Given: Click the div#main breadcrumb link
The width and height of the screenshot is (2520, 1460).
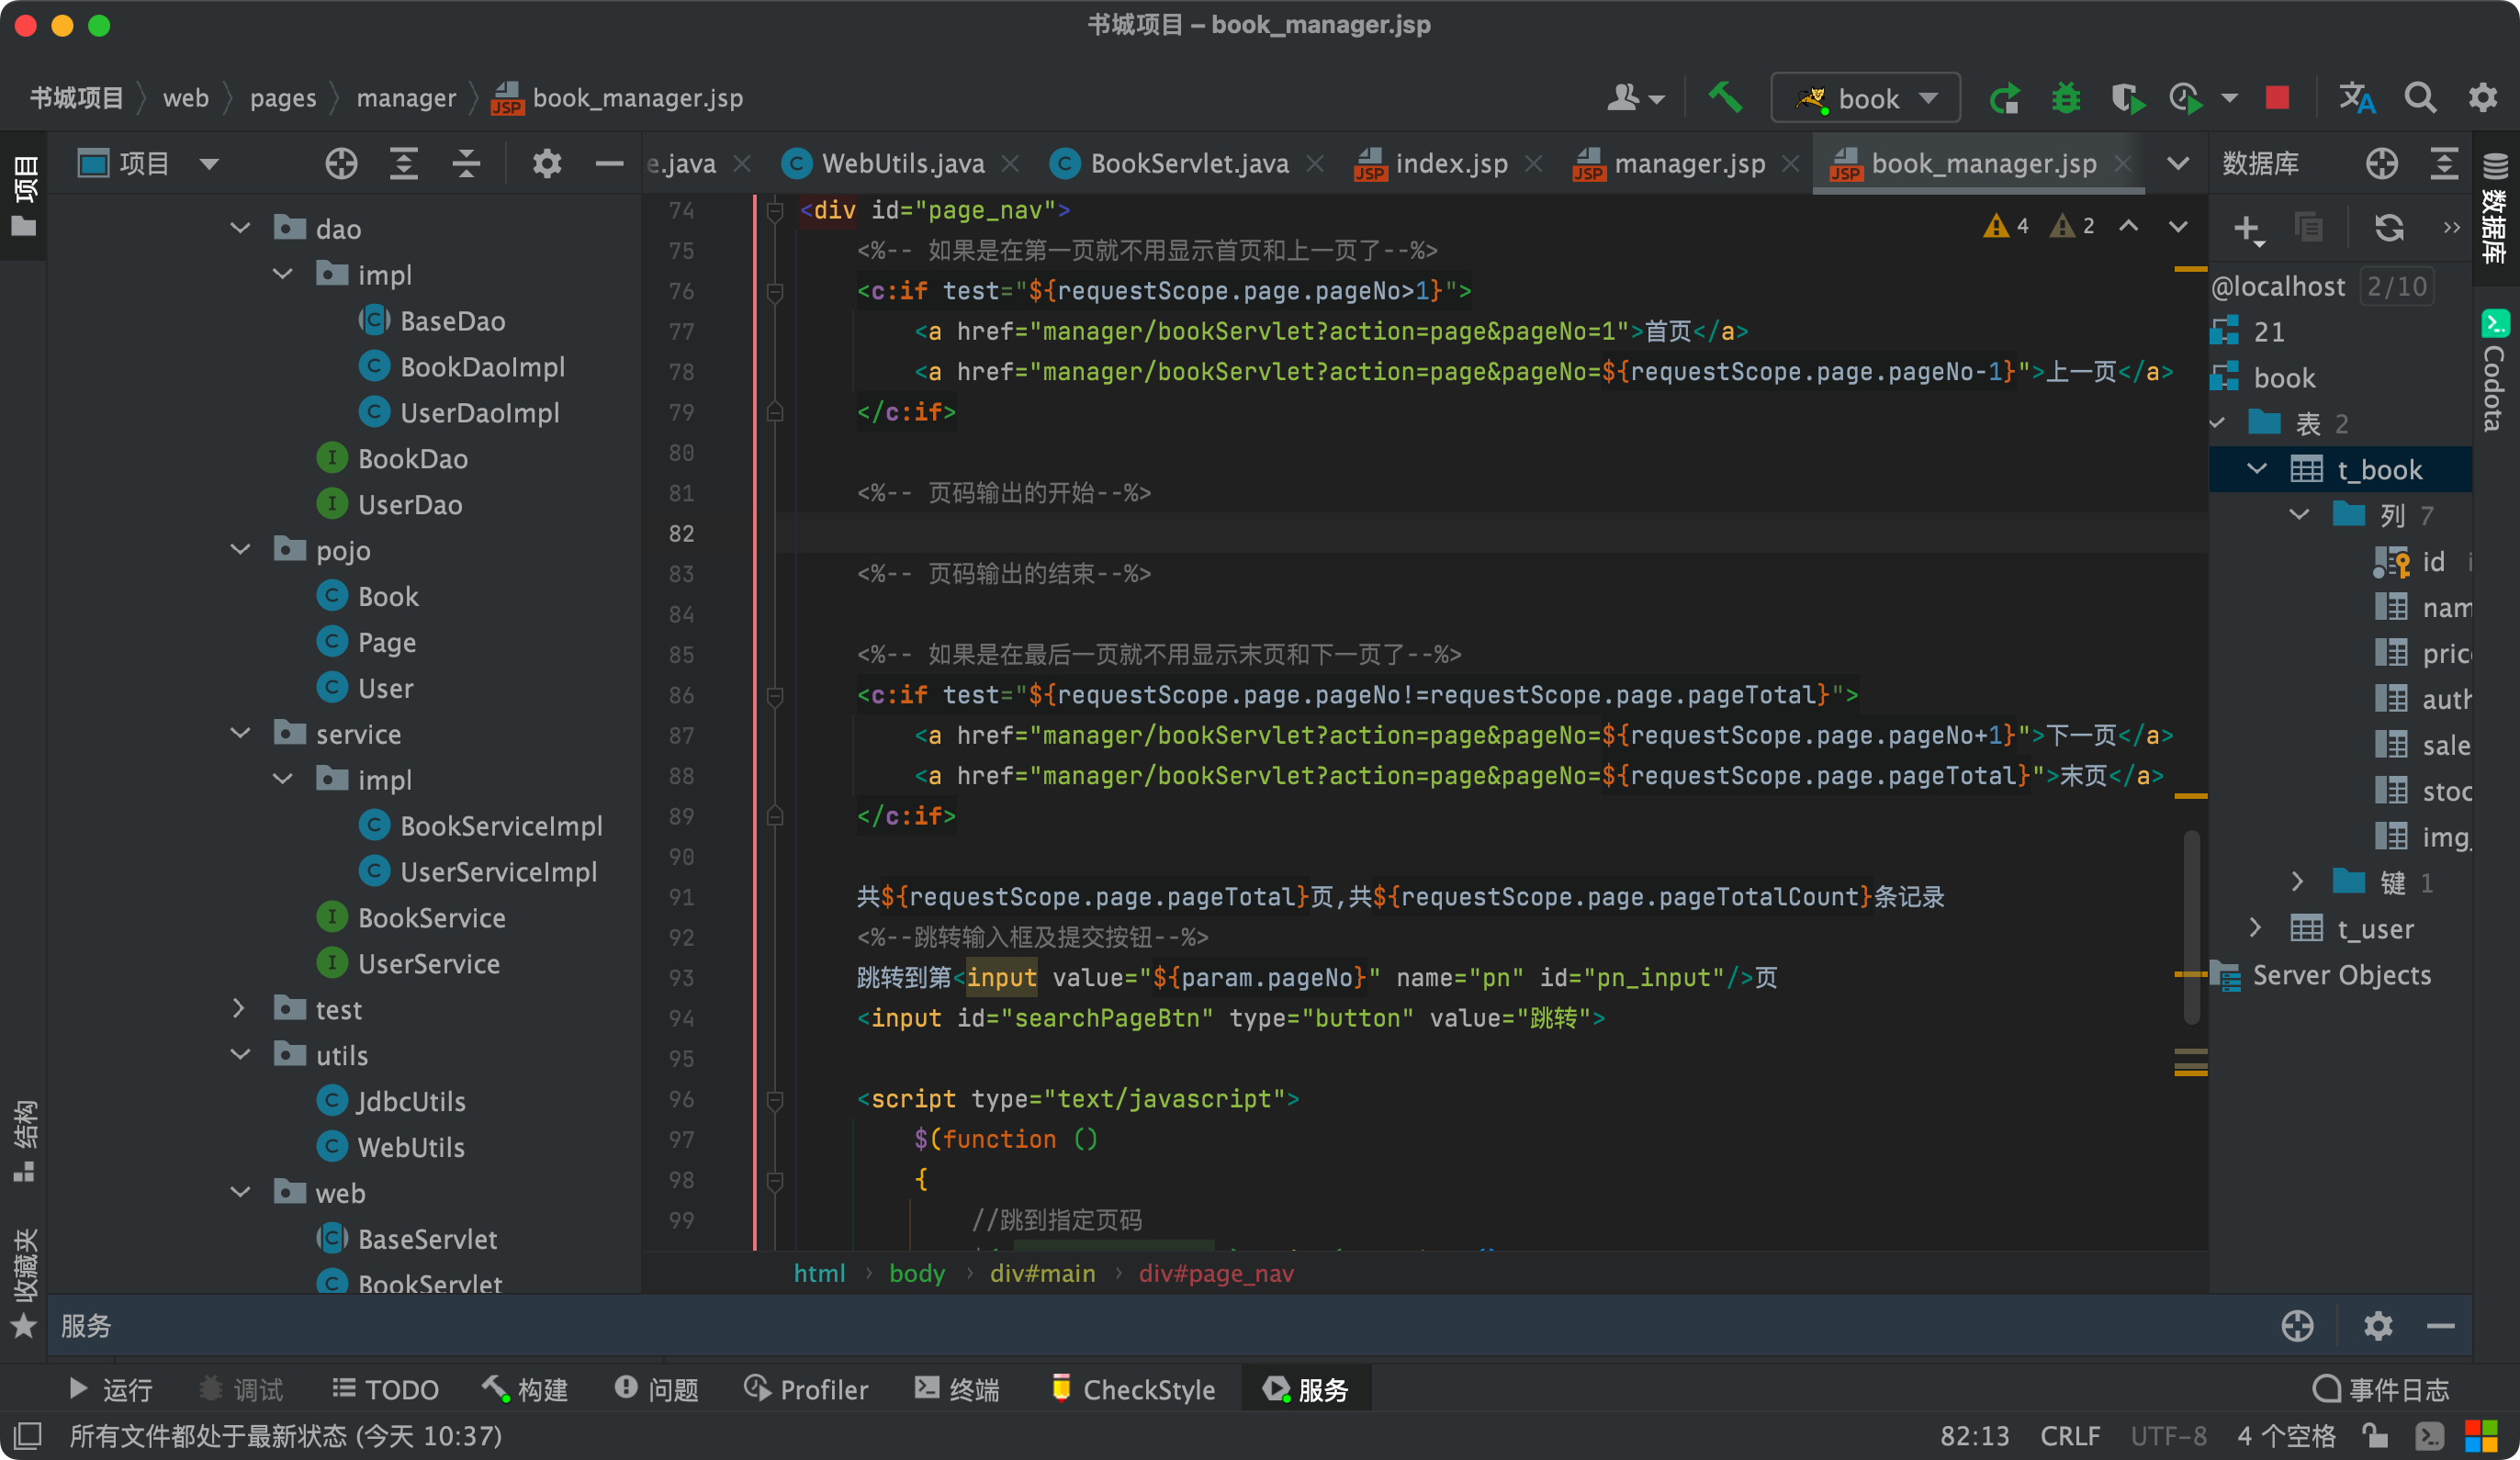Looking at the screenshot, I should [1042, 1273].
